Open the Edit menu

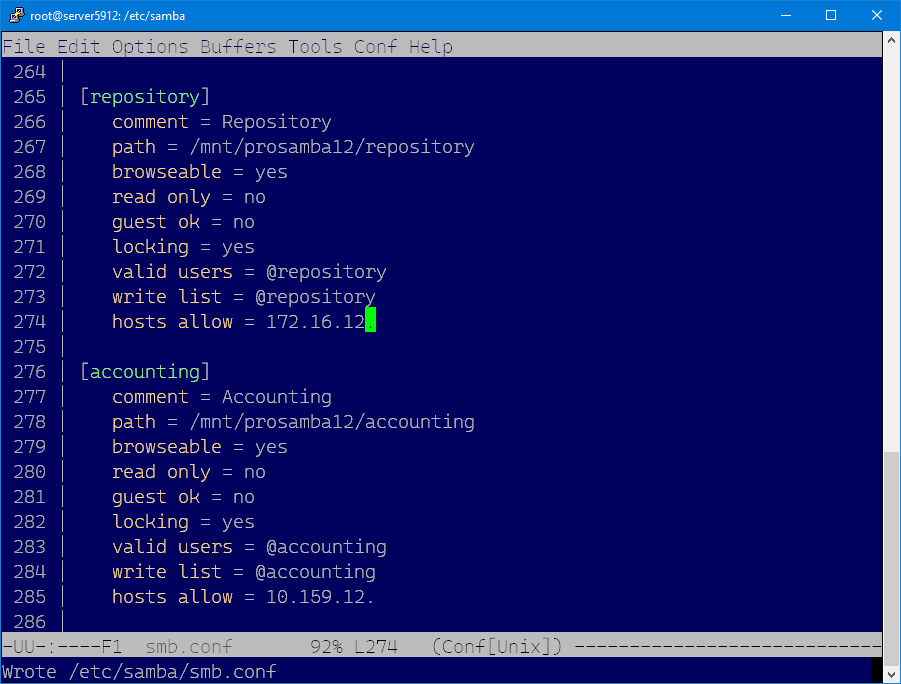click(x=79, y=47)
